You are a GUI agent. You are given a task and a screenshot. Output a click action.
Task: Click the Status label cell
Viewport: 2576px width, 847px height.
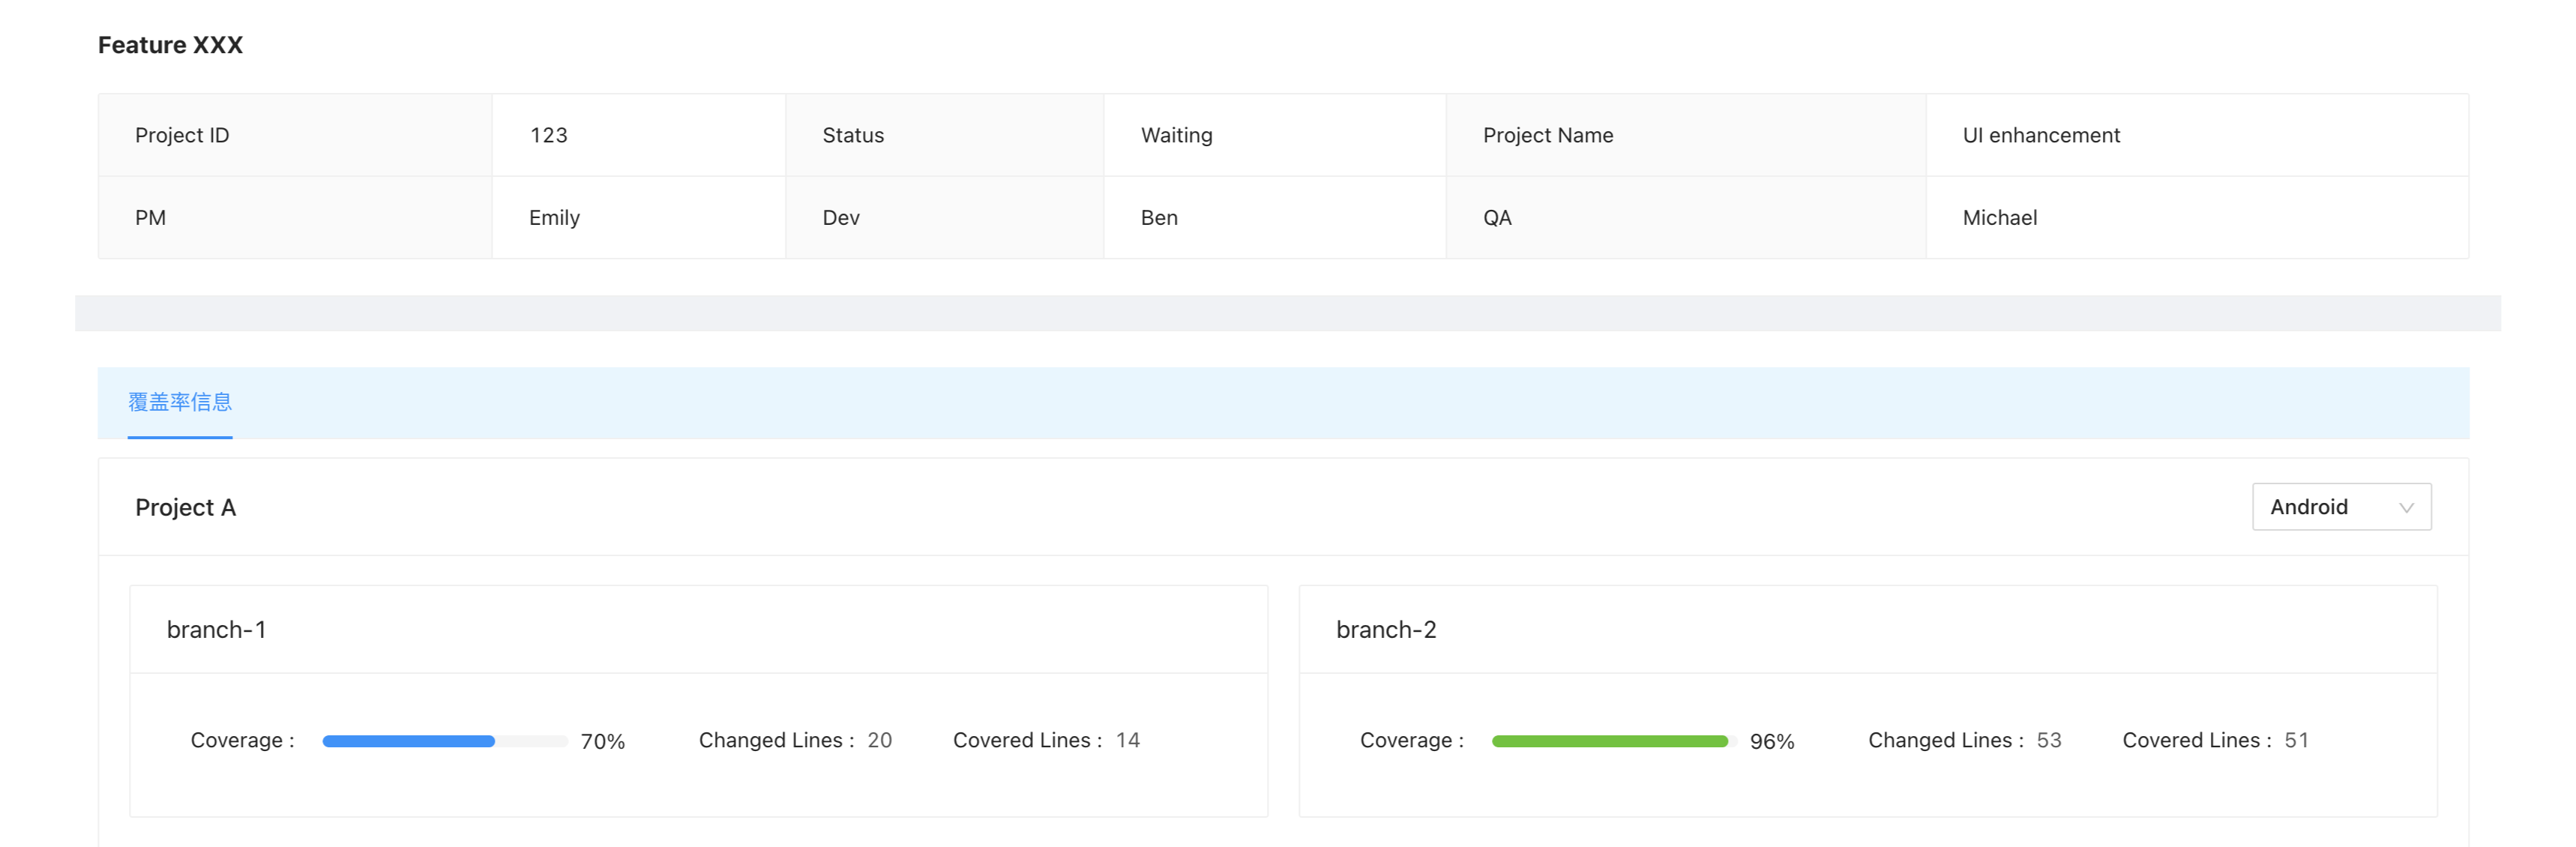coord(944,135)
